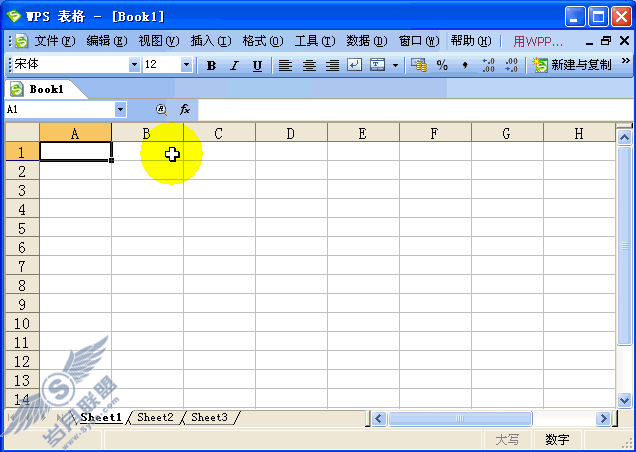636x452 pixels.
Task: Open the 插入 menu
Action: coord(211,41)
